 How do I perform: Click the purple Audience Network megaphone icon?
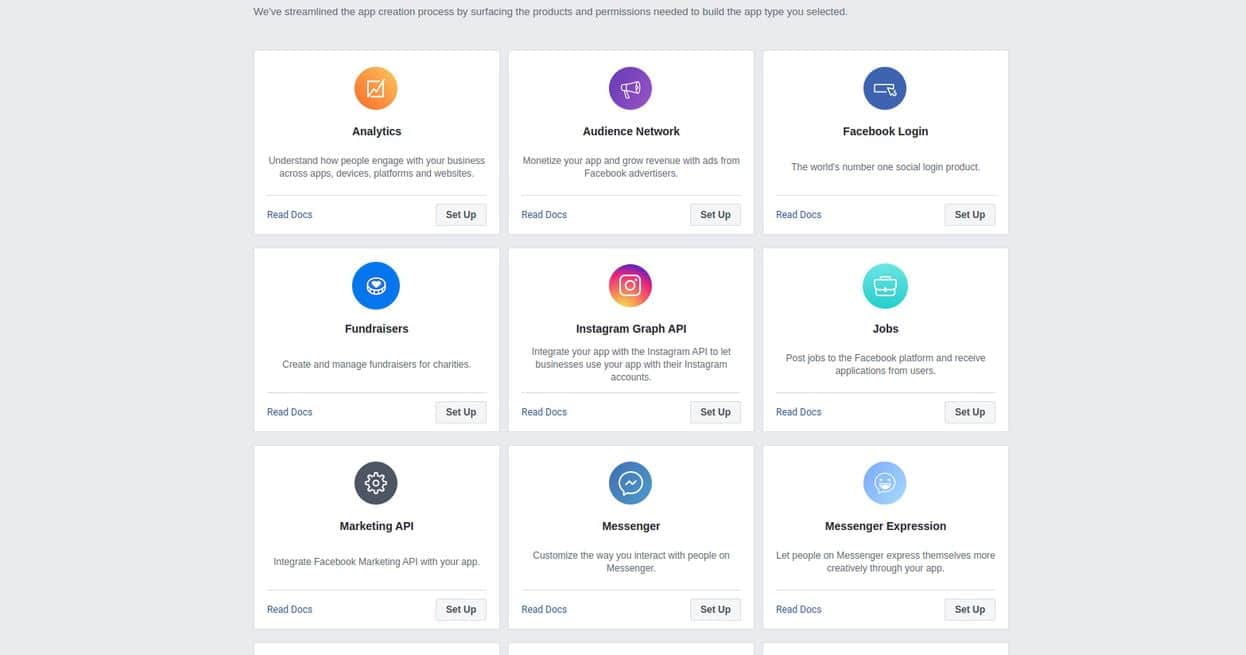630,88
